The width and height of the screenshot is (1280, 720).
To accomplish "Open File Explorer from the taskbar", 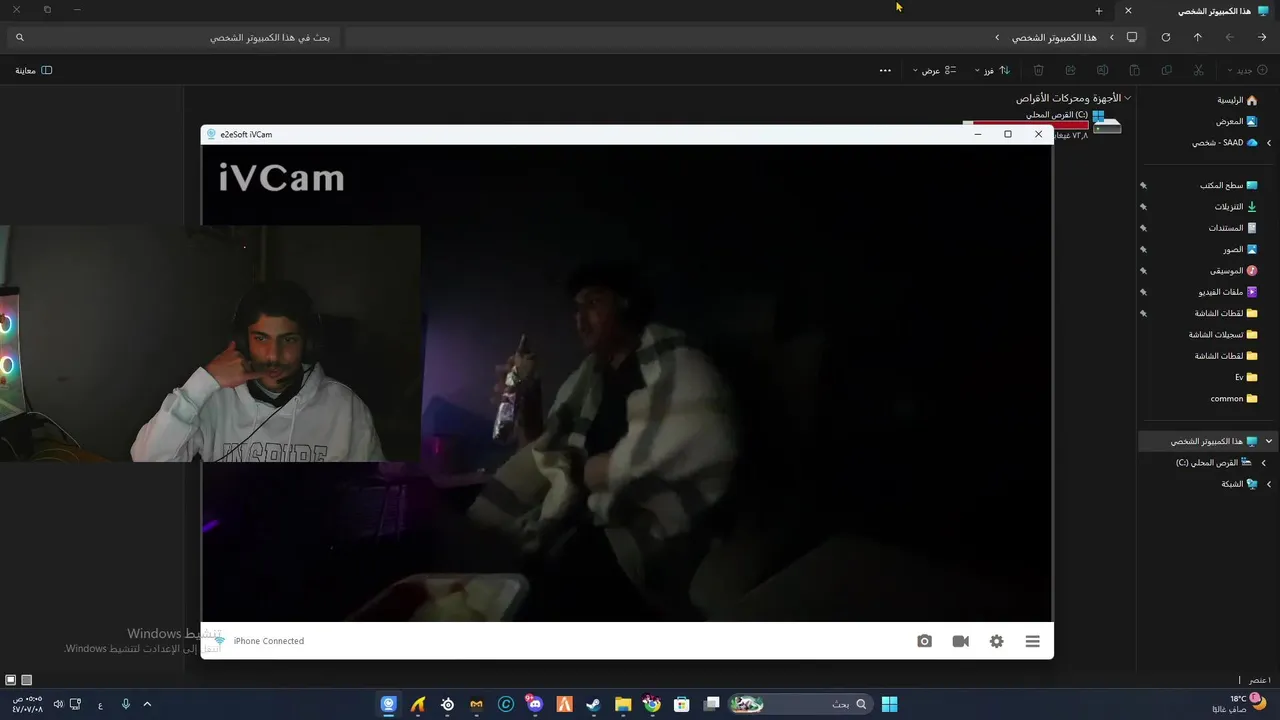I will 623,704.
